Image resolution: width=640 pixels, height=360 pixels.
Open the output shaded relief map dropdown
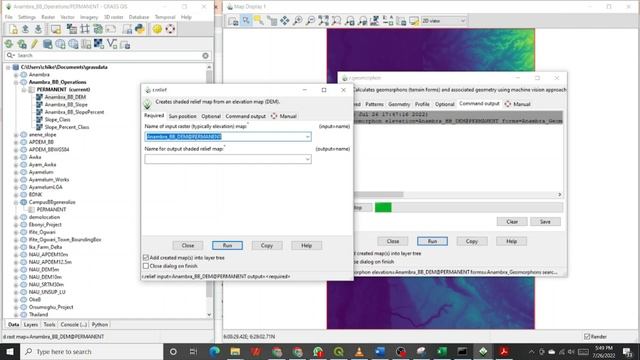(x=307, y=159)
